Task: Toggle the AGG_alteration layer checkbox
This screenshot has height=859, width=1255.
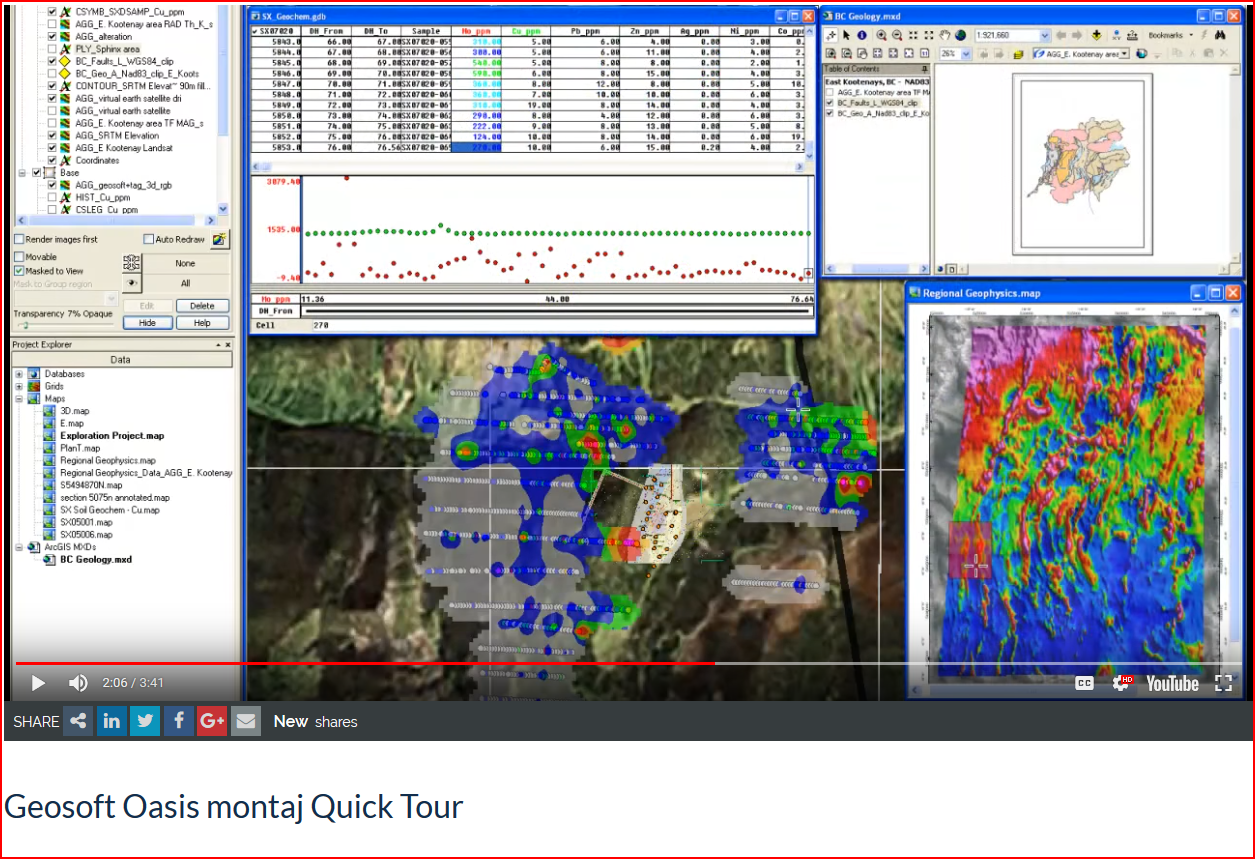Action: [53, 37]
